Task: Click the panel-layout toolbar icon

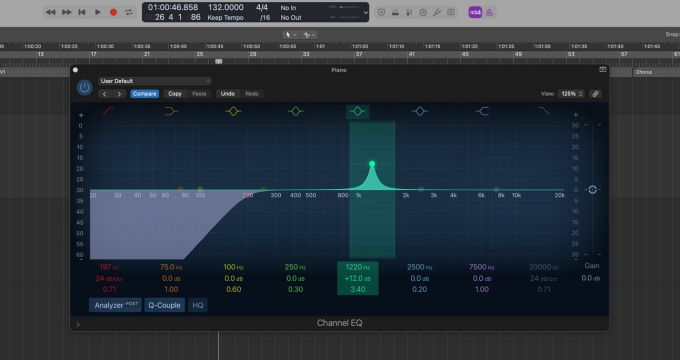Action: (x=451, y=12)
